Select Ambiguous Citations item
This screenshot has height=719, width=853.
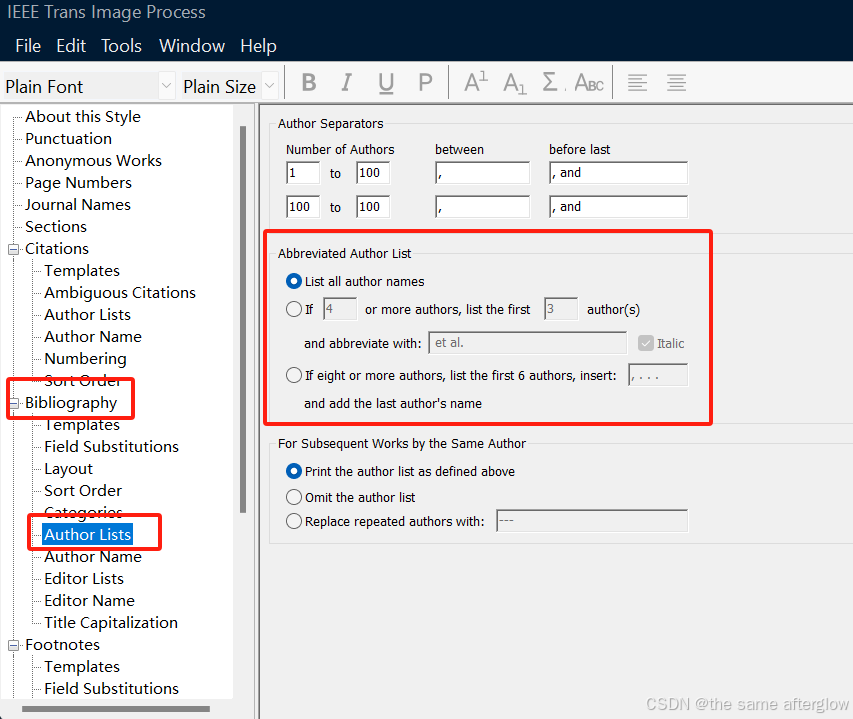(x=120, y=293)
